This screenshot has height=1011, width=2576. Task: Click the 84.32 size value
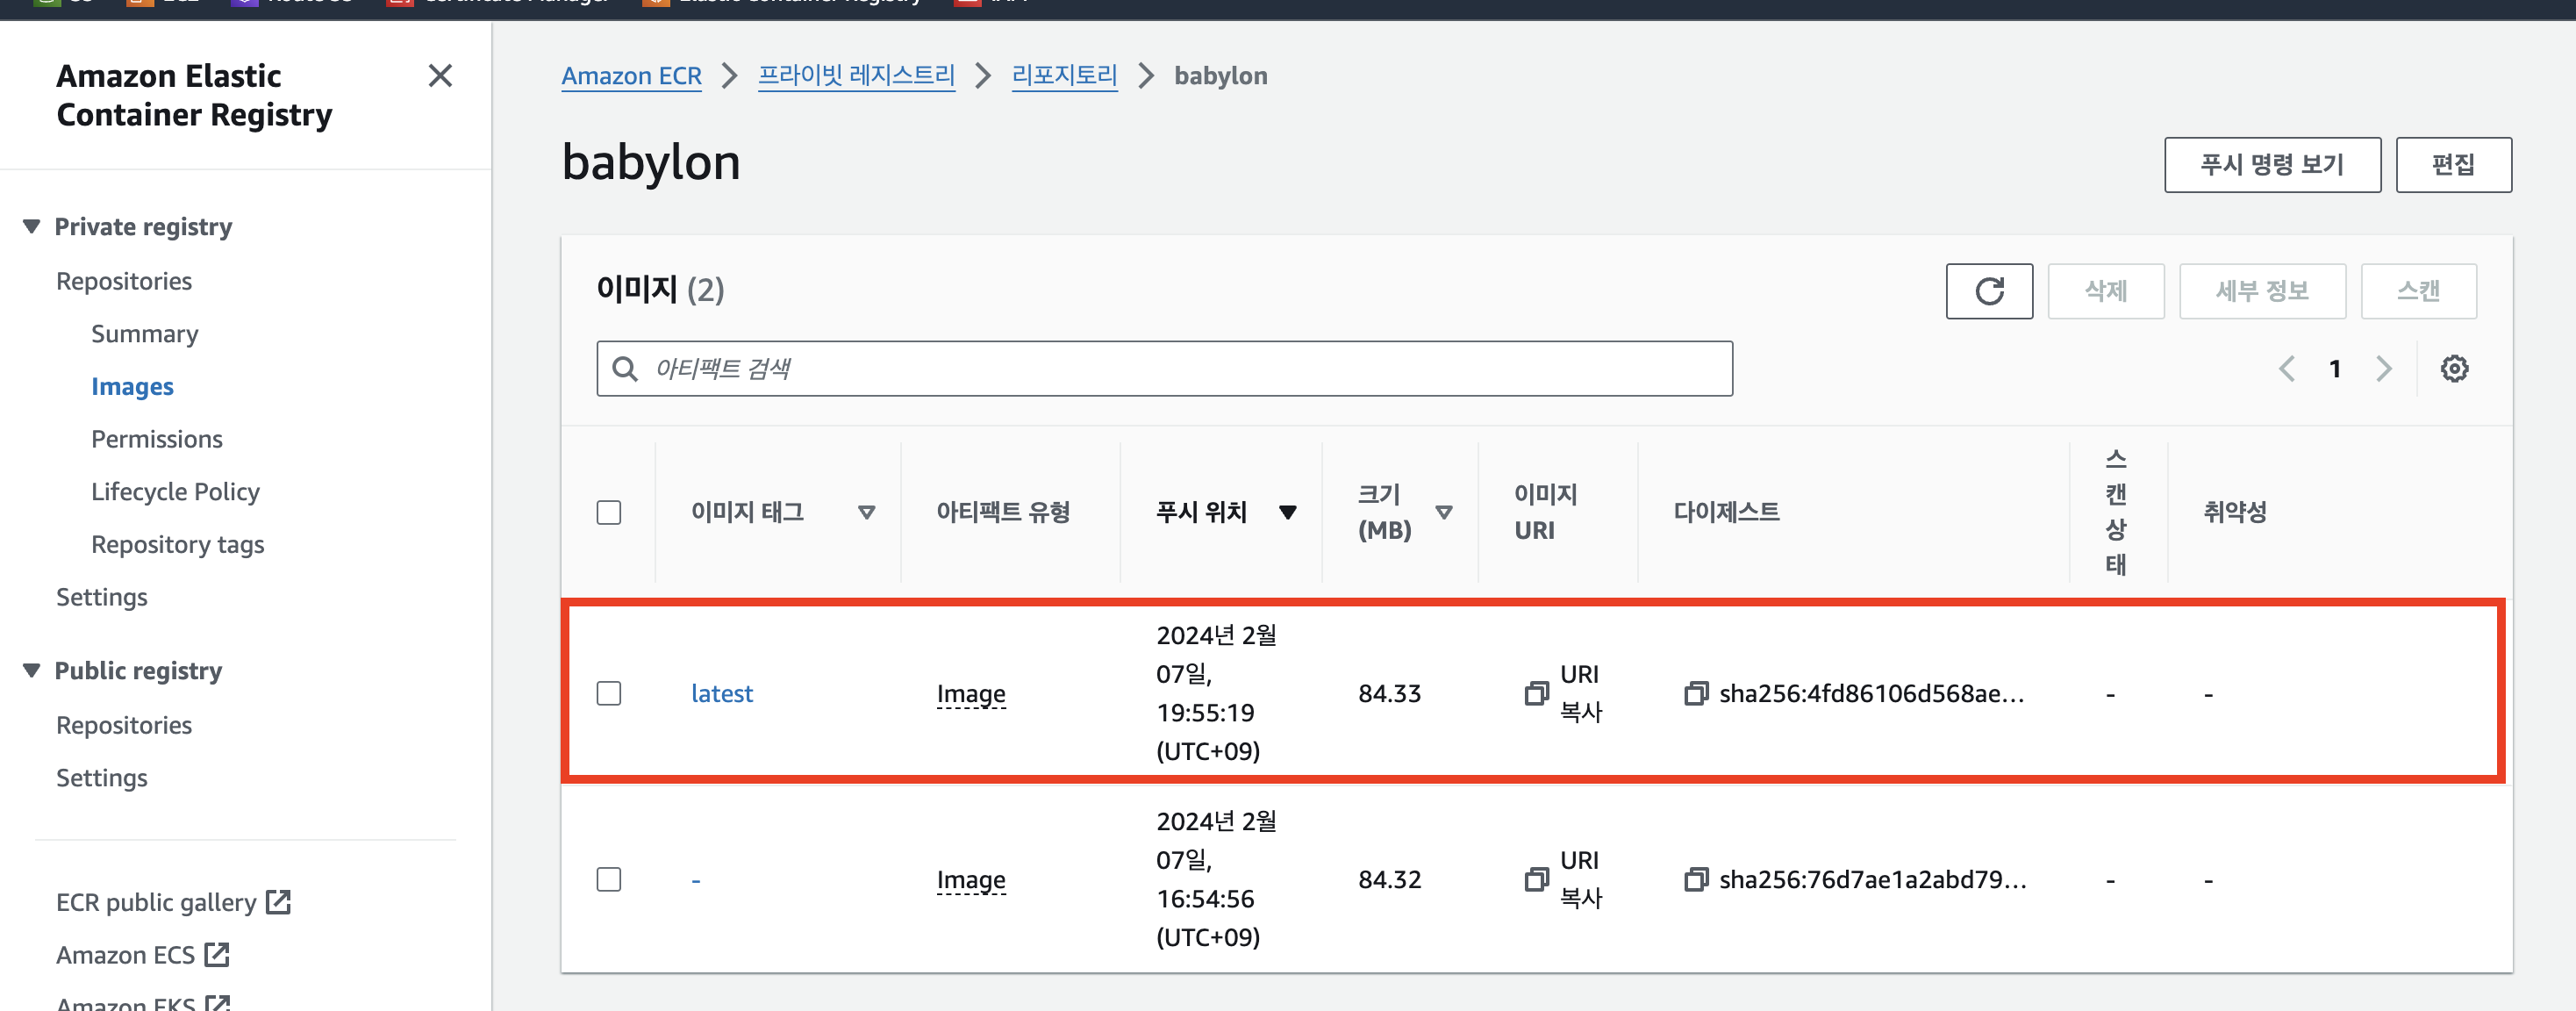(x=1389, y=879)
